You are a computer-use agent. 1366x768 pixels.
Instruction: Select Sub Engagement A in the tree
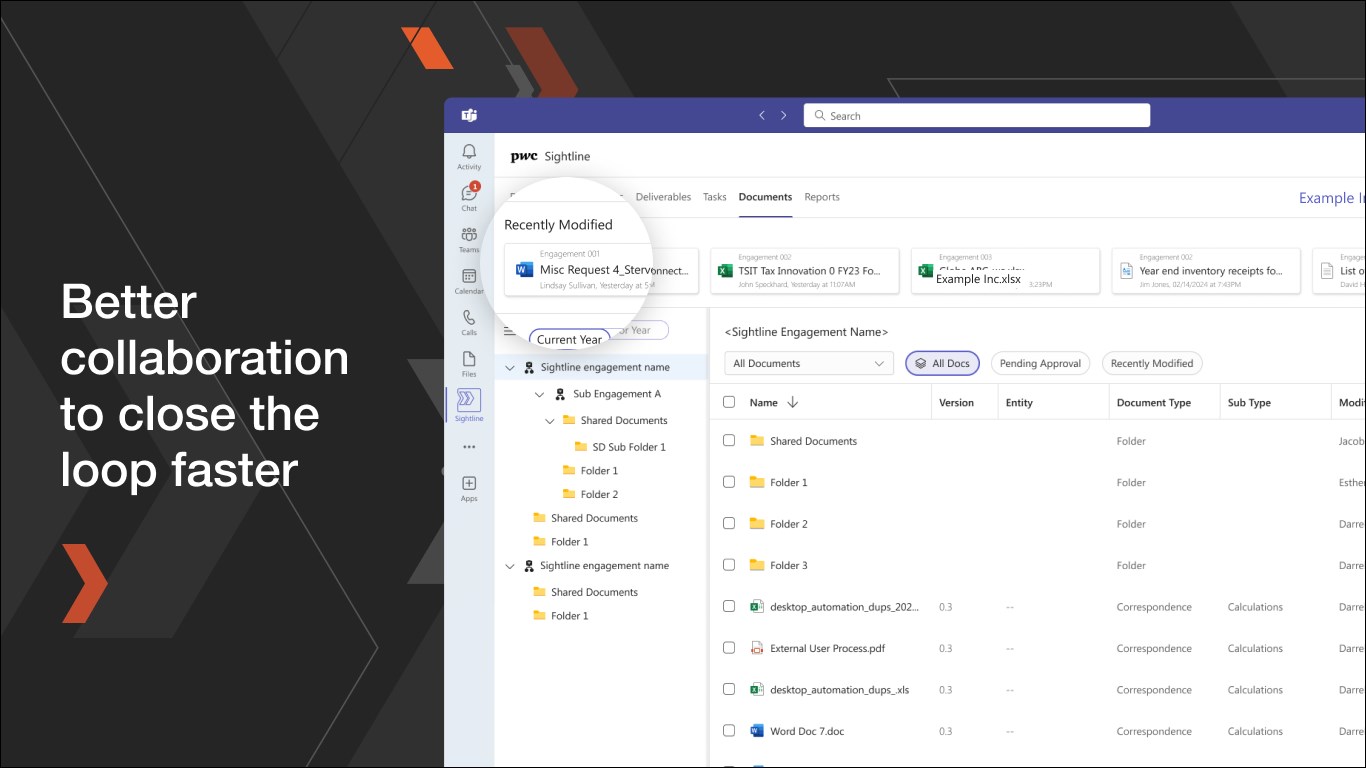coord(617,394)
